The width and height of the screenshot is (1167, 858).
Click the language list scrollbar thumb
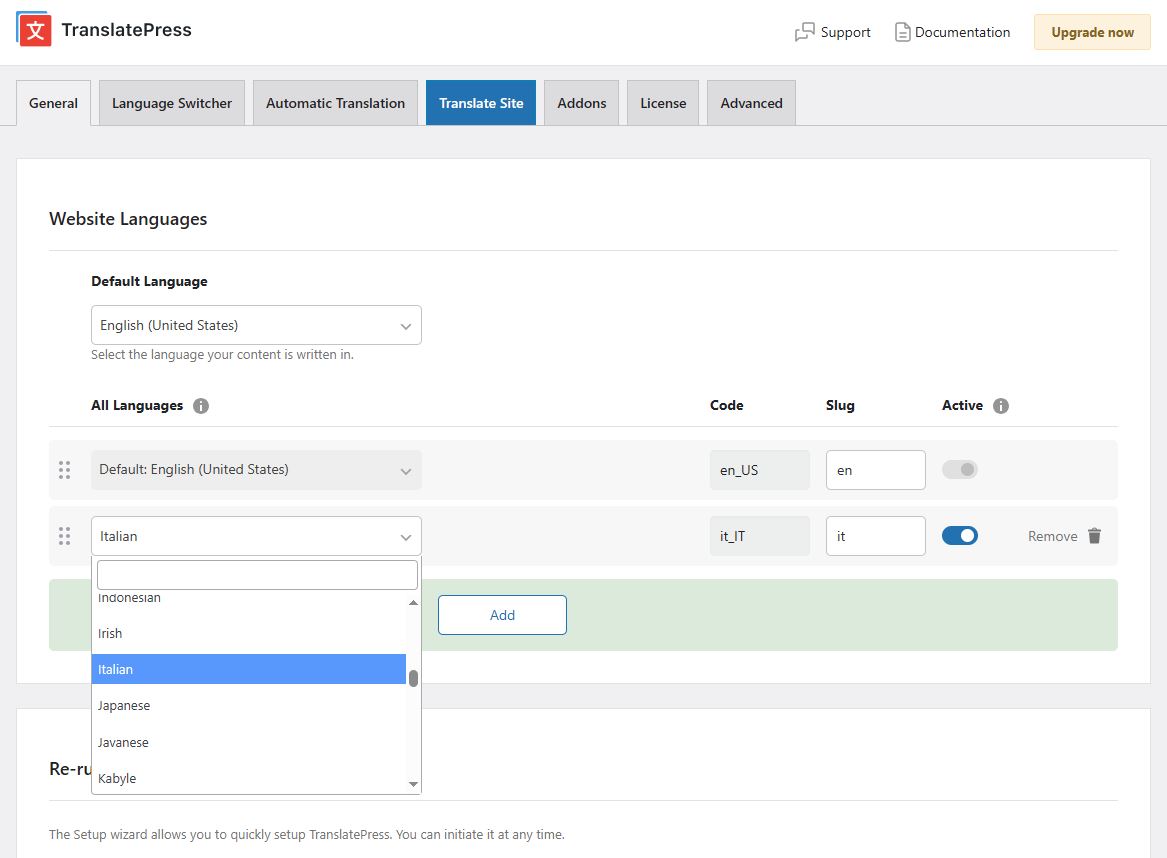pos(413,678)
